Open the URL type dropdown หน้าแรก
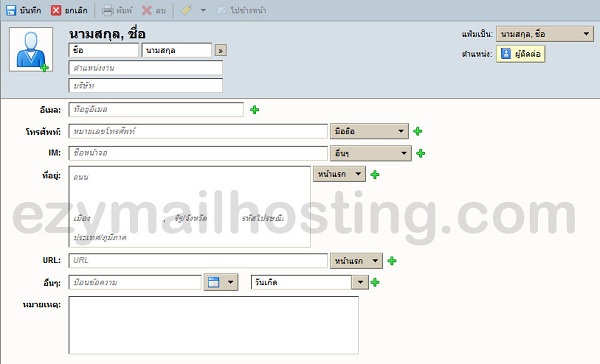 pyautogui.click(x=356, y=261)
